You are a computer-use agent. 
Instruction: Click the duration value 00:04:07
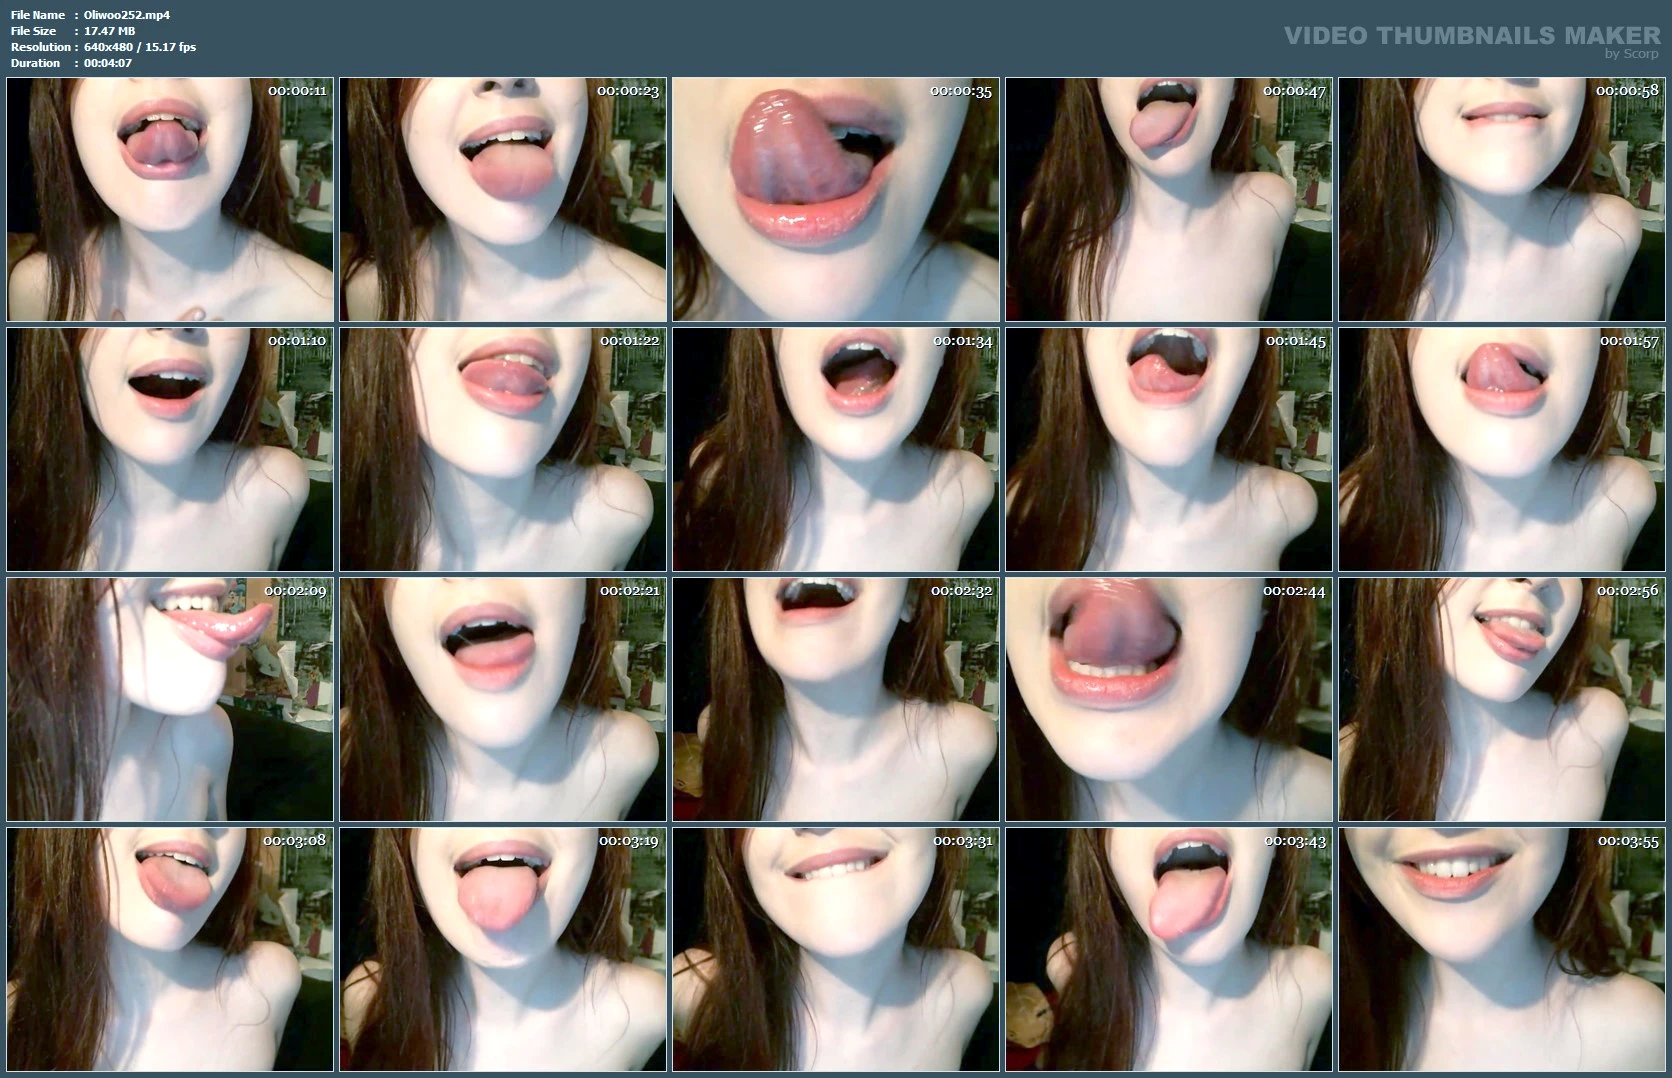point(108,63)
